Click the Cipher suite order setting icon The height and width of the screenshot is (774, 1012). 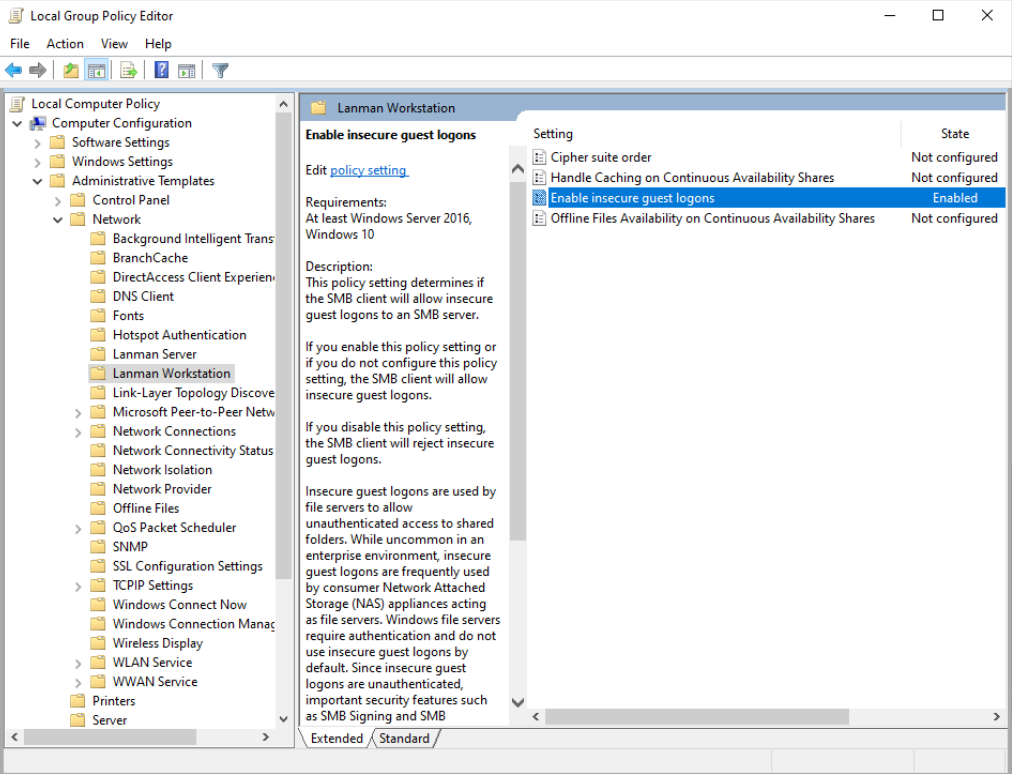pyautogui.click(x=543, y=157)
